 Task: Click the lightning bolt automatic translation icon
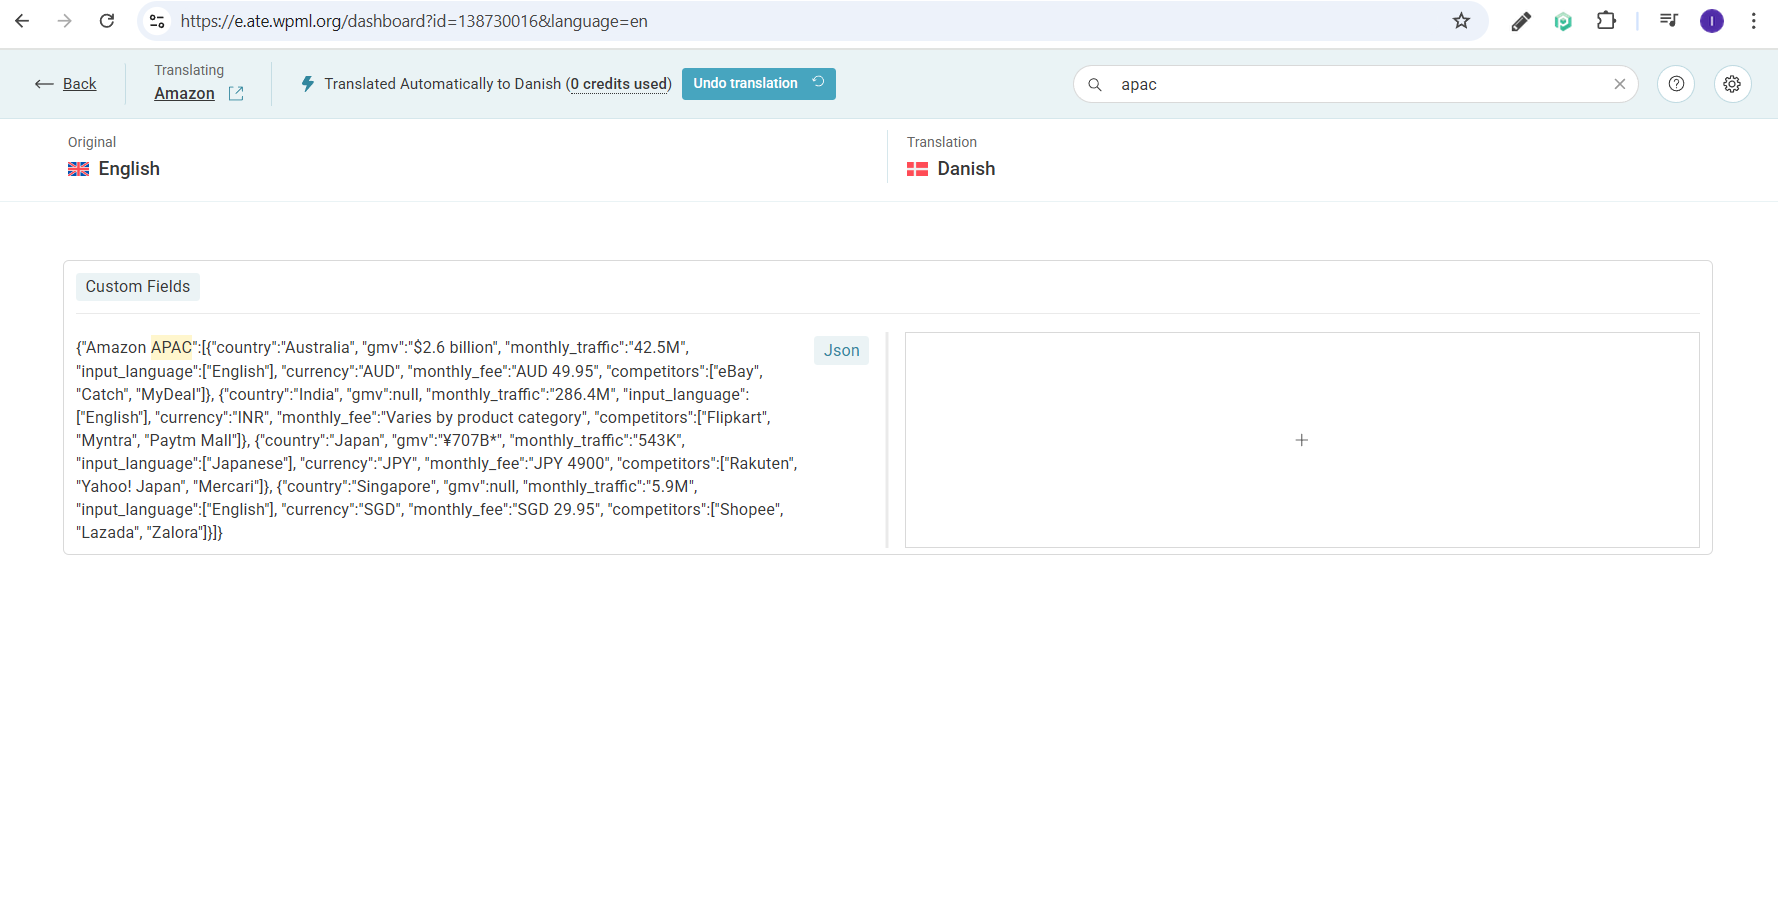tap(308, 84)
